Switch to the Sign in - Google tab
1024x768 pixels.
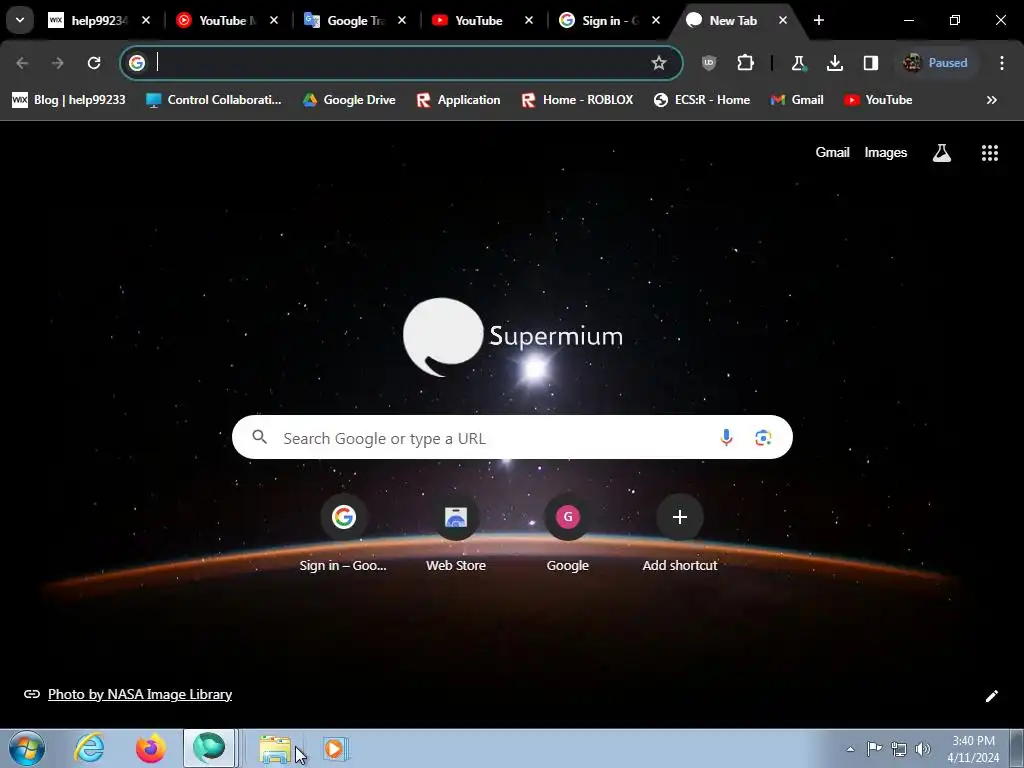[x=609, y=20]
